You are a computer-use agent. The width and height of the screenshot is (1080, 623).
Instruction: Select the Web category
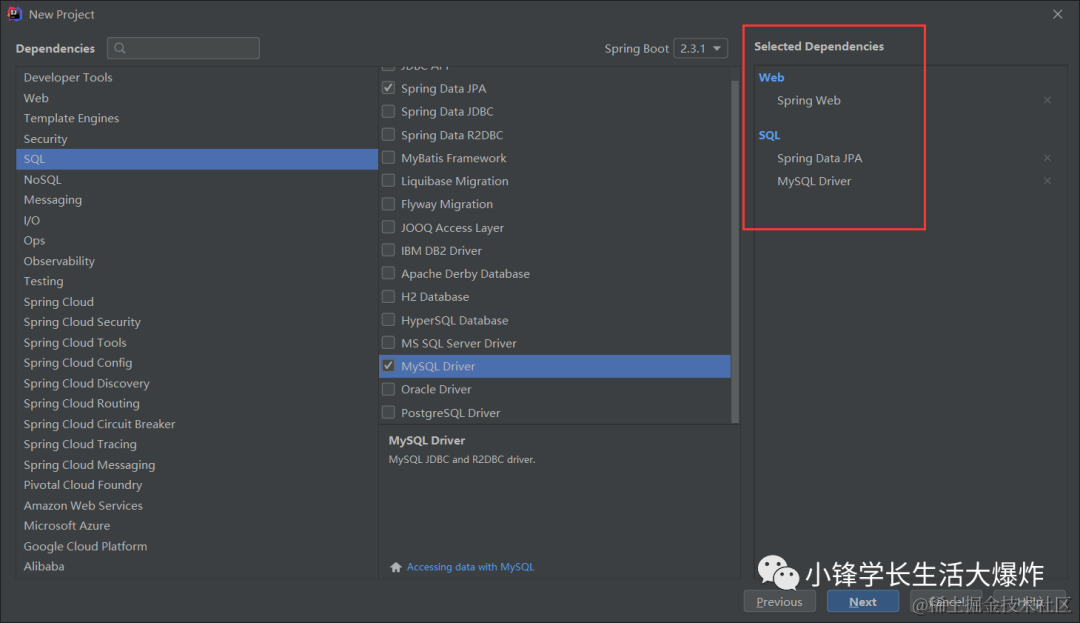point(197,98)
